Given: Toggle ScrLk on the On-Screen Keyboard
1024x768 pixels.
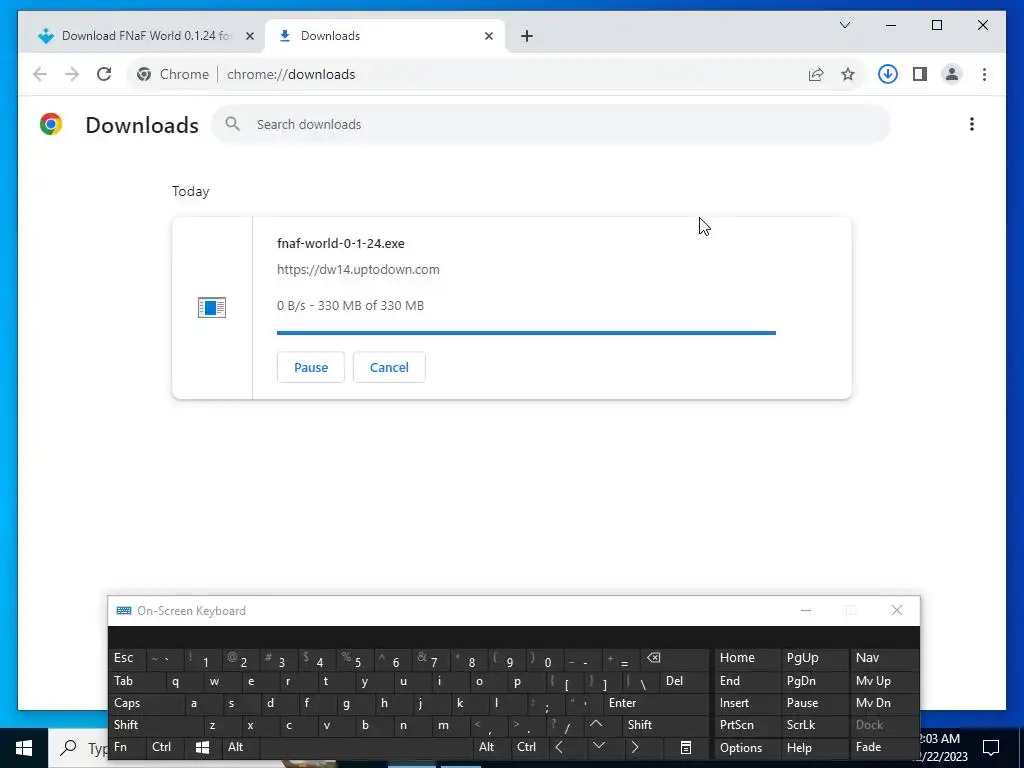Looking at the screenshot, I should click(x=813, y=725).
